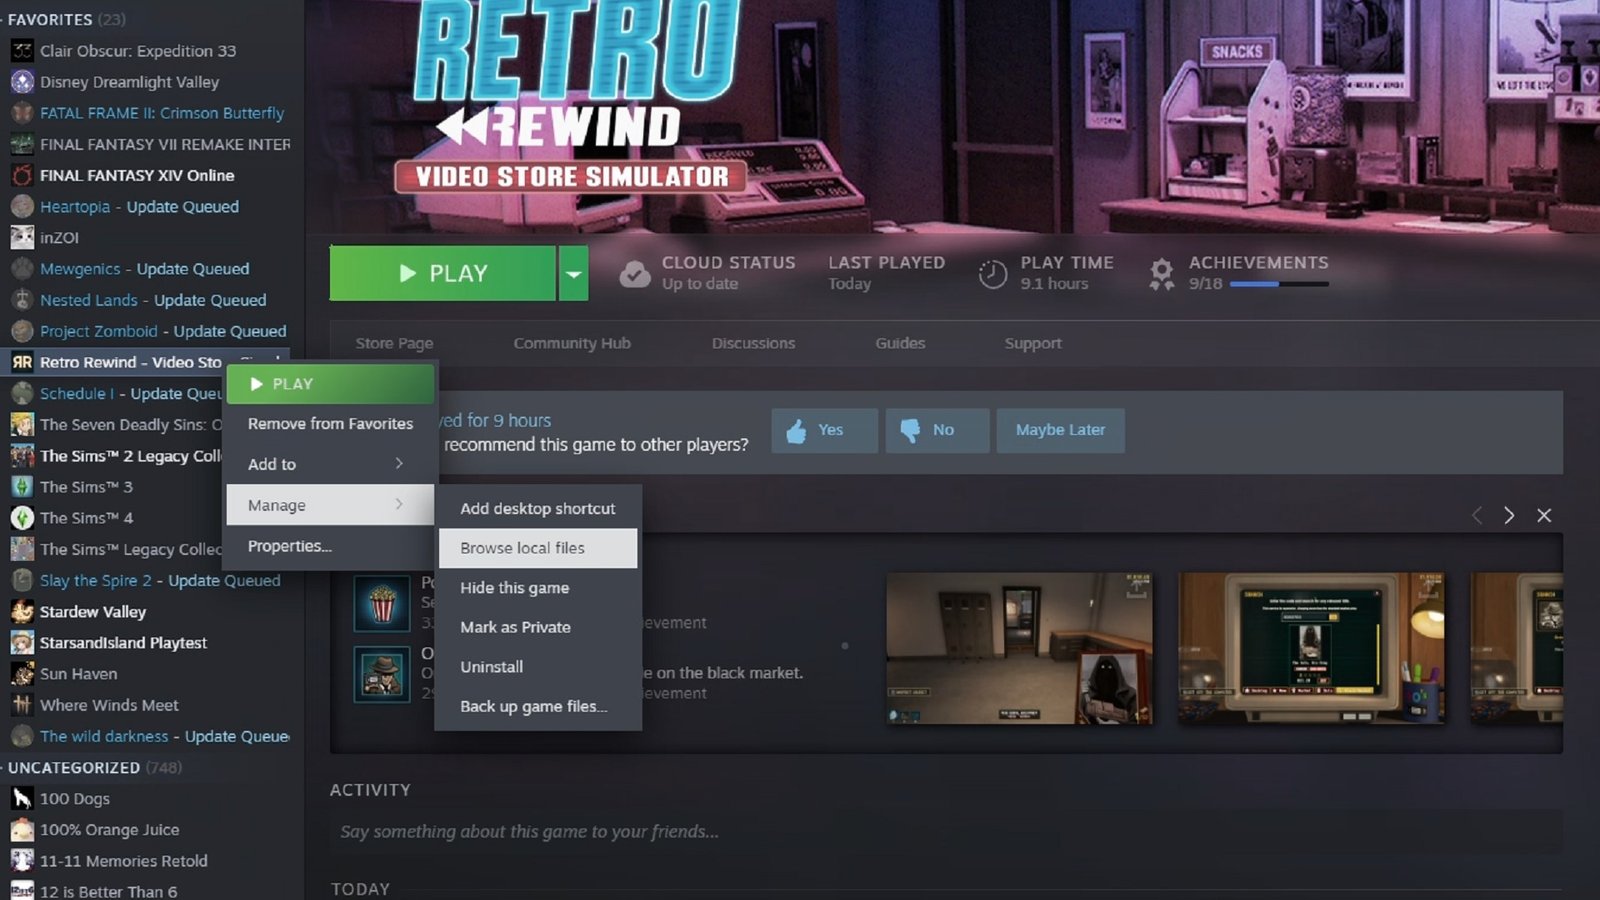The width and height of the screenshot is (1600, 900).
Task: Close the screenshots panel with X
Action: coord(1544,515)
